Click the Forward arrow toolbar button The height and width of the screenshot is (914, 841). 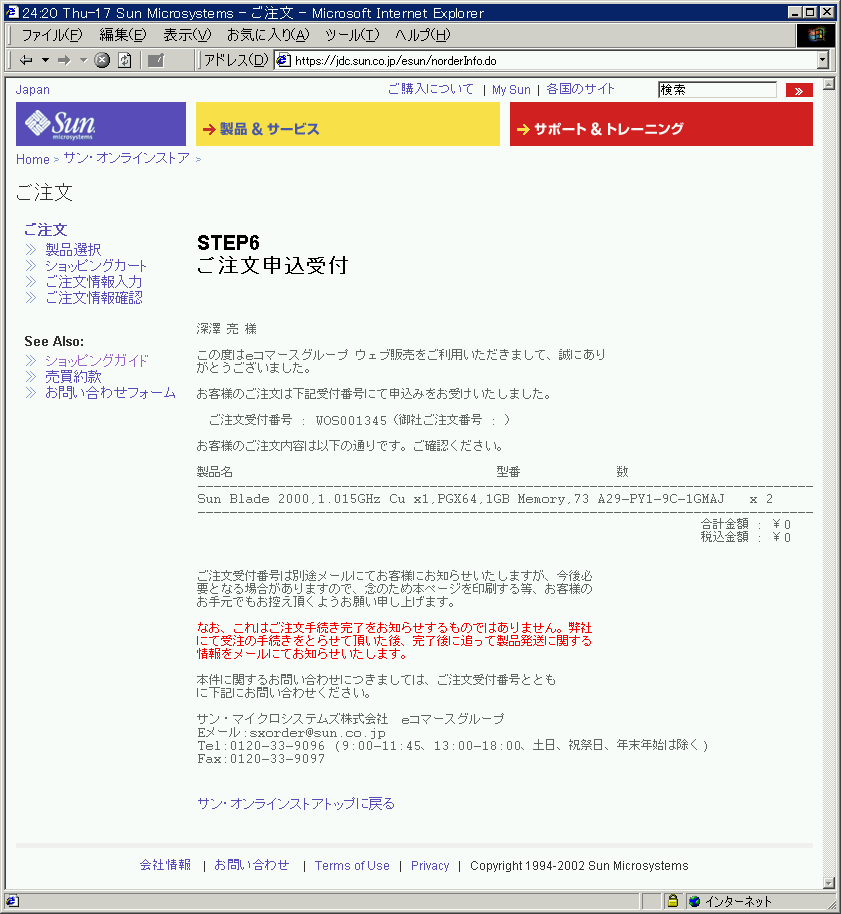click(x=64, y=60)
